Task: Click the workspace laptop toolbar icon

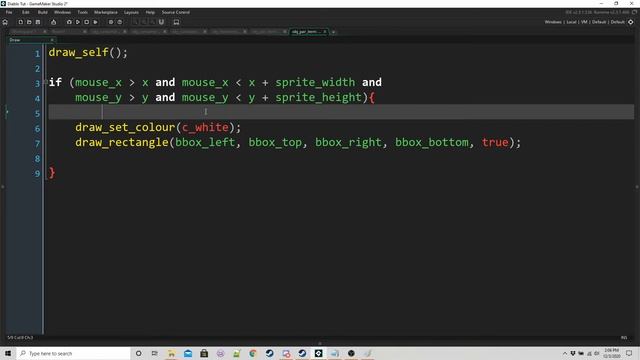Action: click(176, 22)
